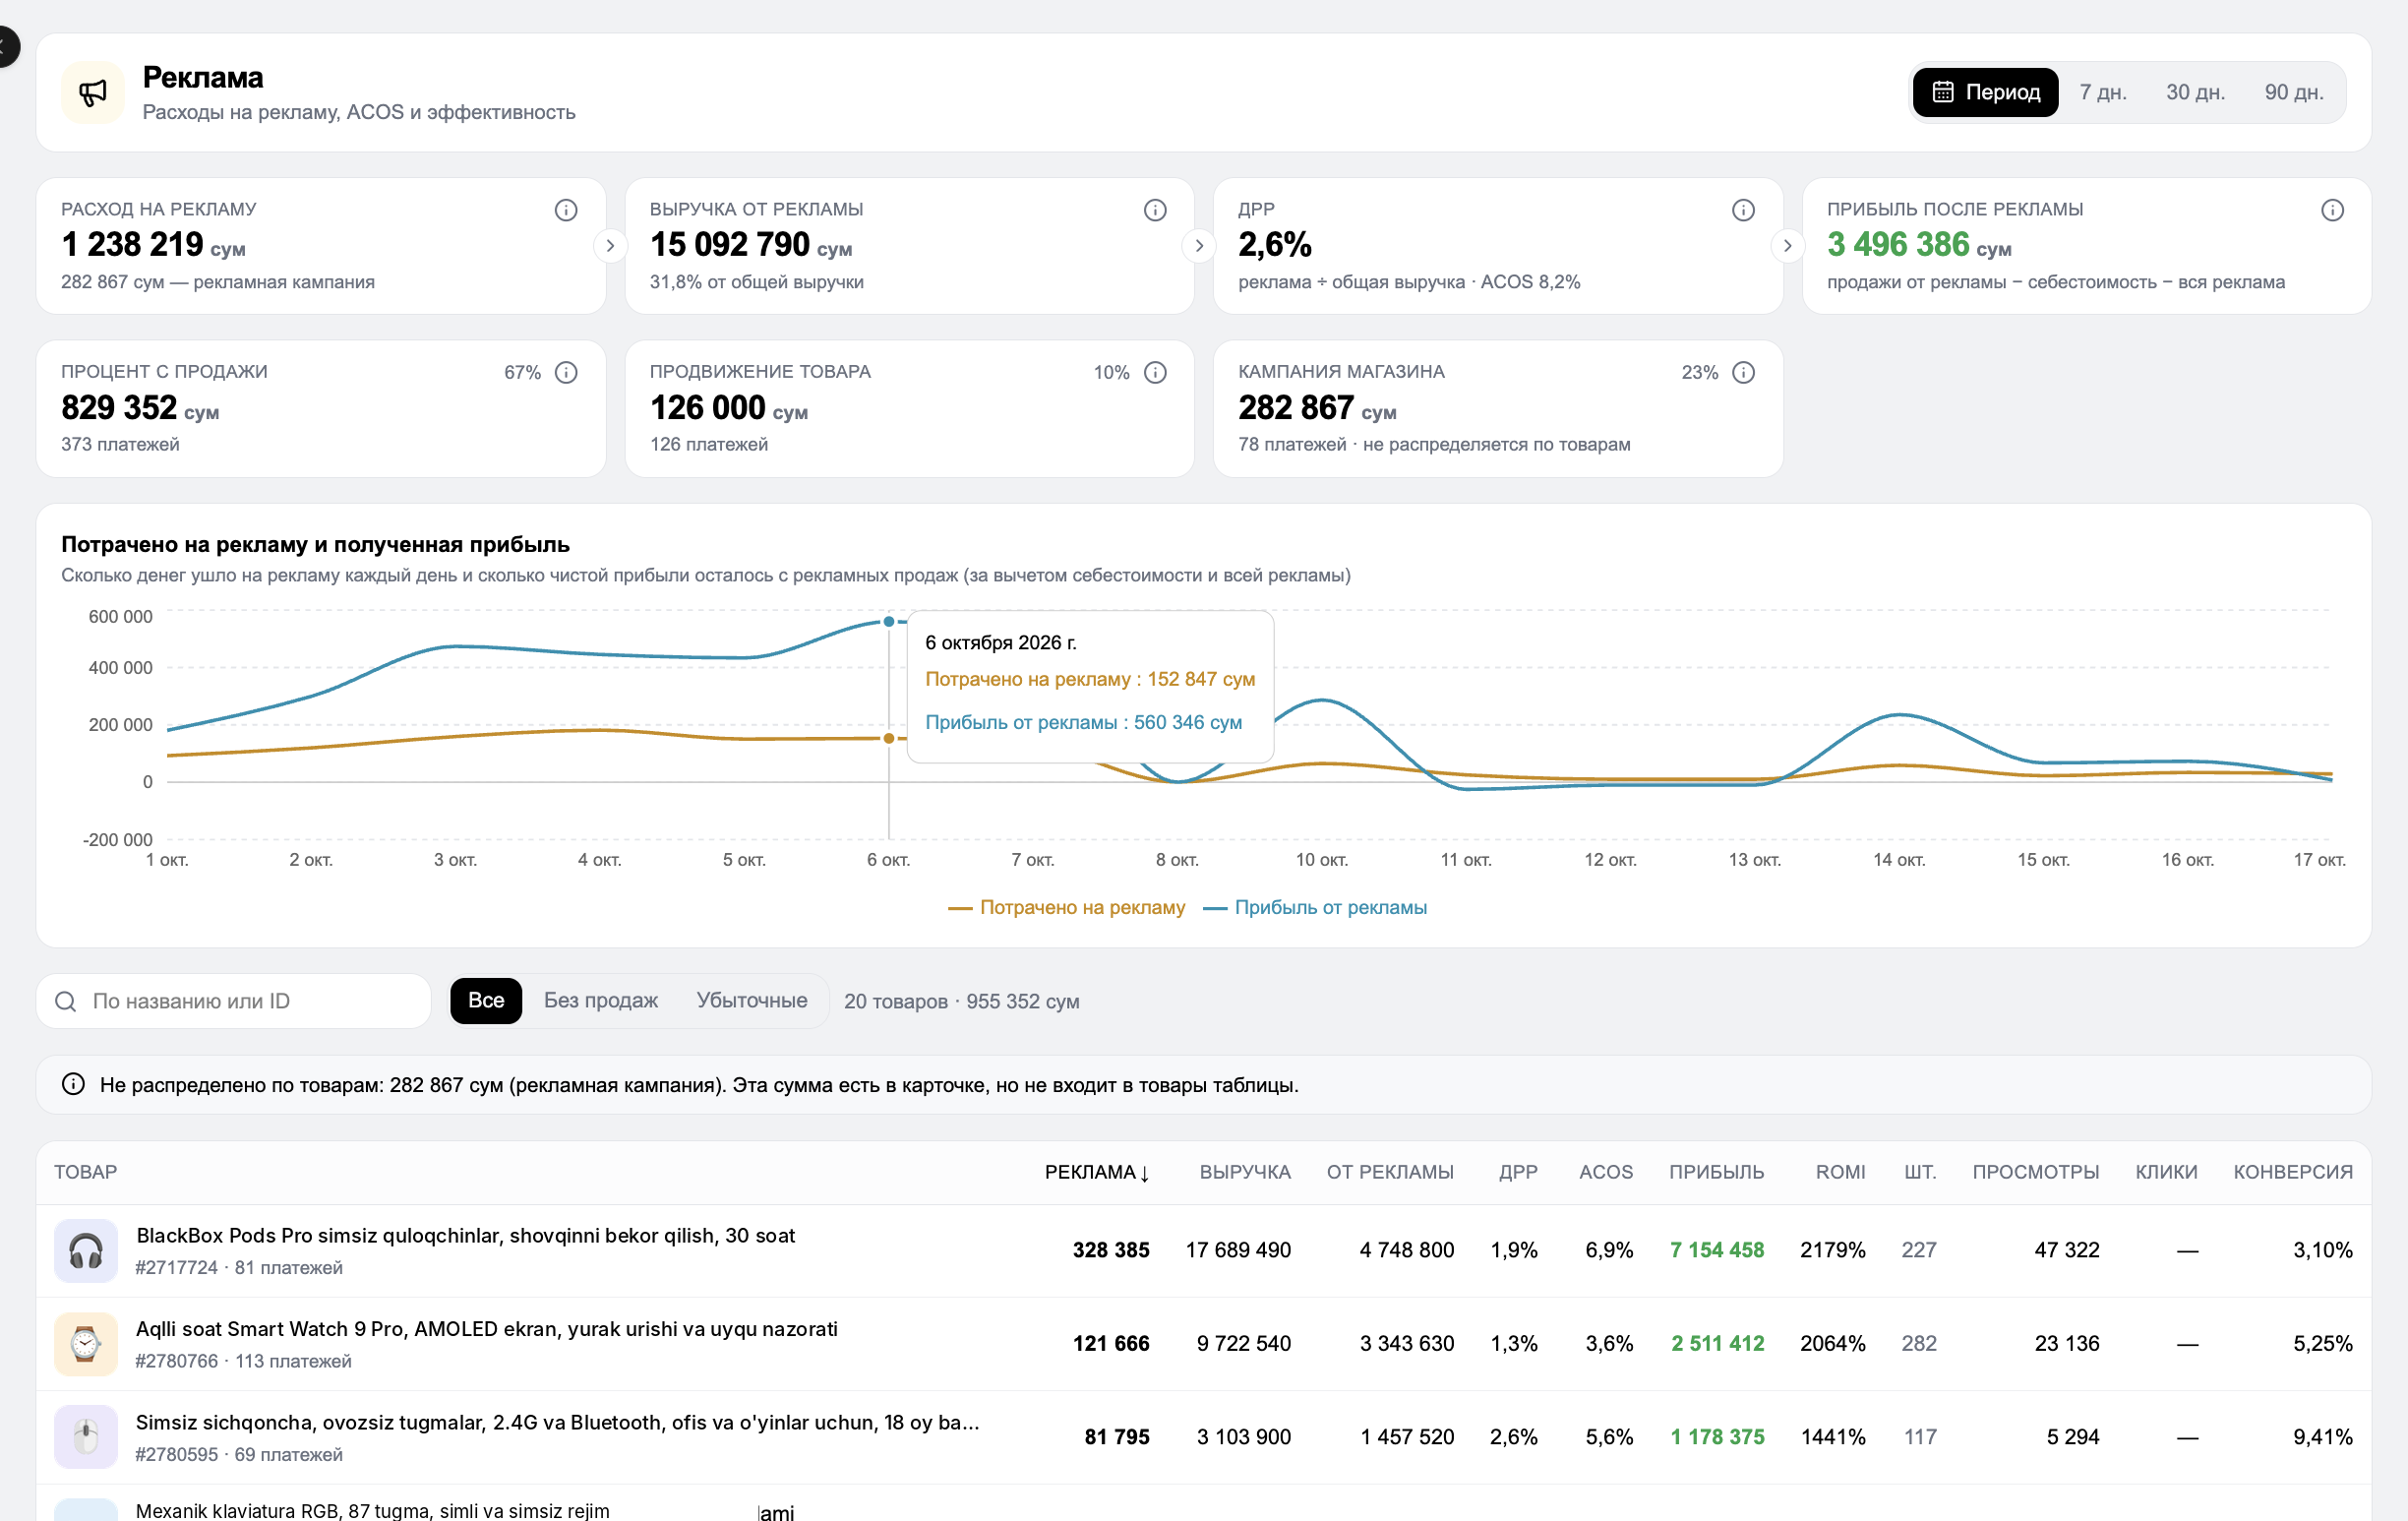This screenshot has width=2408, height=1521.
Task: Sort table by ROMI column
Action: [1840, 1172]
